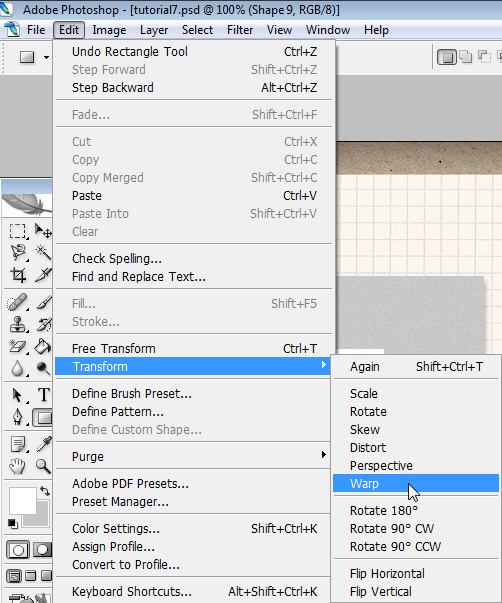This screenshot has width=502, height=603.
Task: Choose Rotate 90° CW
Action: [416, 528]
